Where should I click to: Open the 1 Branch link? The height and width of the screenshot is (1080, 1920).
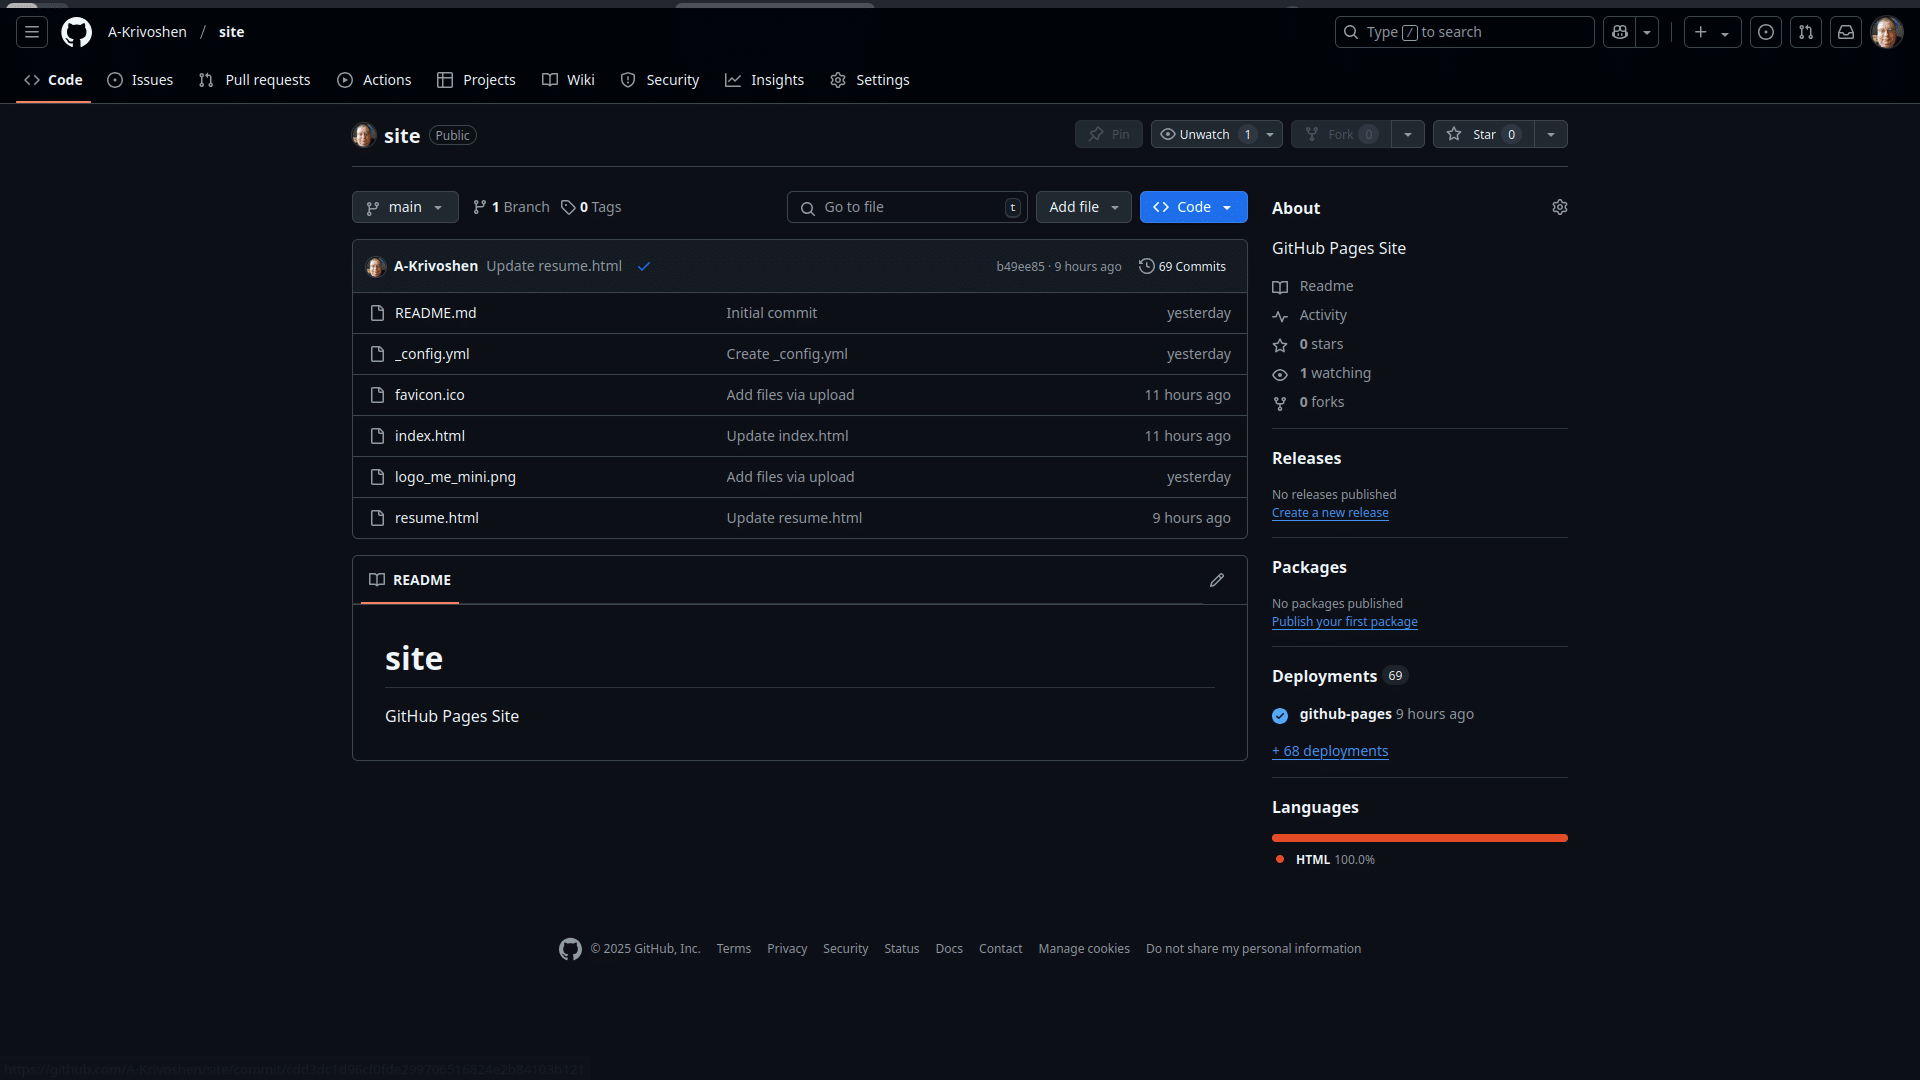tap(511, 207)
